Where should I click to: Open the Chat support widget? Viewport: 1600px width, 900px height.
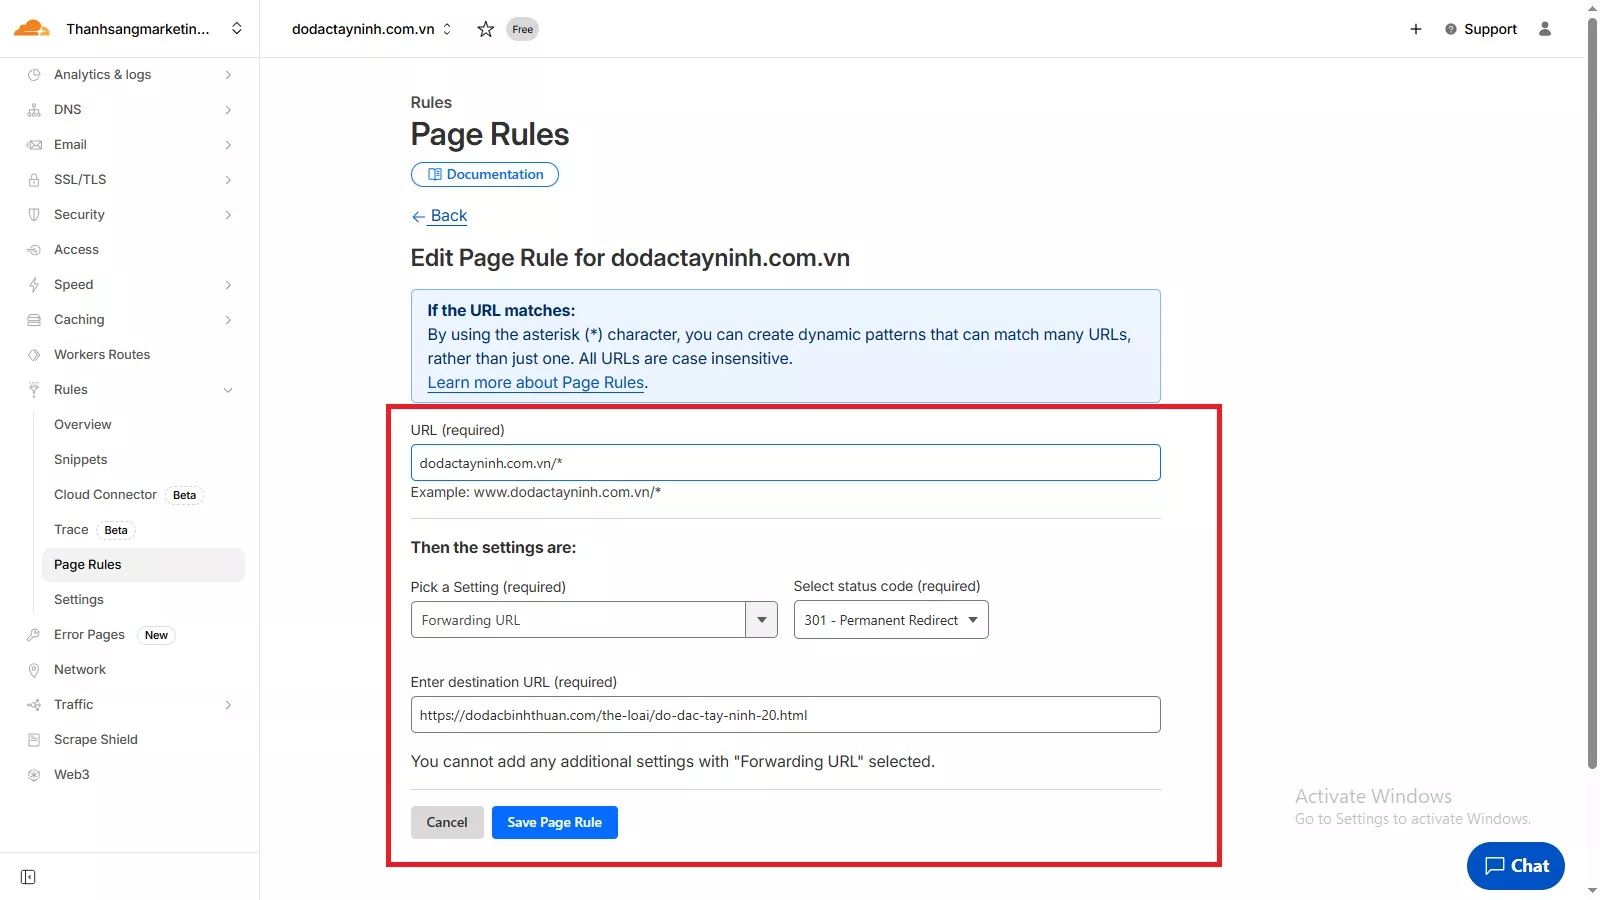(x=1515, y=866)
